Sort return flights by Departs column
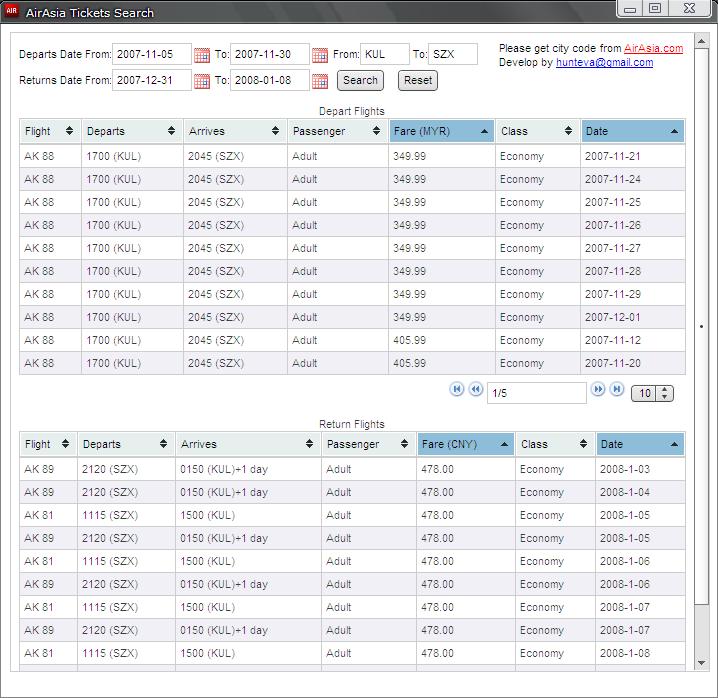 [126, 444]
